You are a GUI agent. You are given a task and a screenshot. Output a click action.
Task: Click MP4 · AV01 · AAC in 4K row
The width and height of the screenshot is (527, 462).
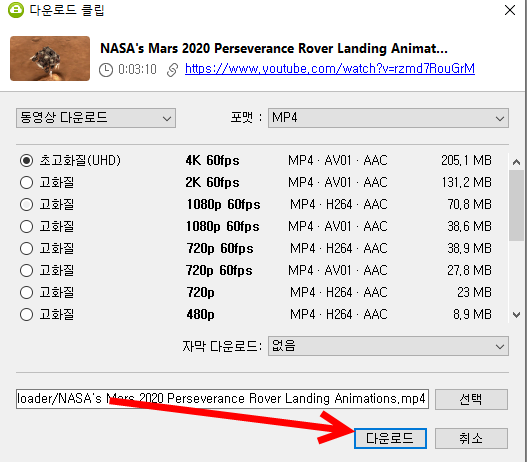coord(338,161)
